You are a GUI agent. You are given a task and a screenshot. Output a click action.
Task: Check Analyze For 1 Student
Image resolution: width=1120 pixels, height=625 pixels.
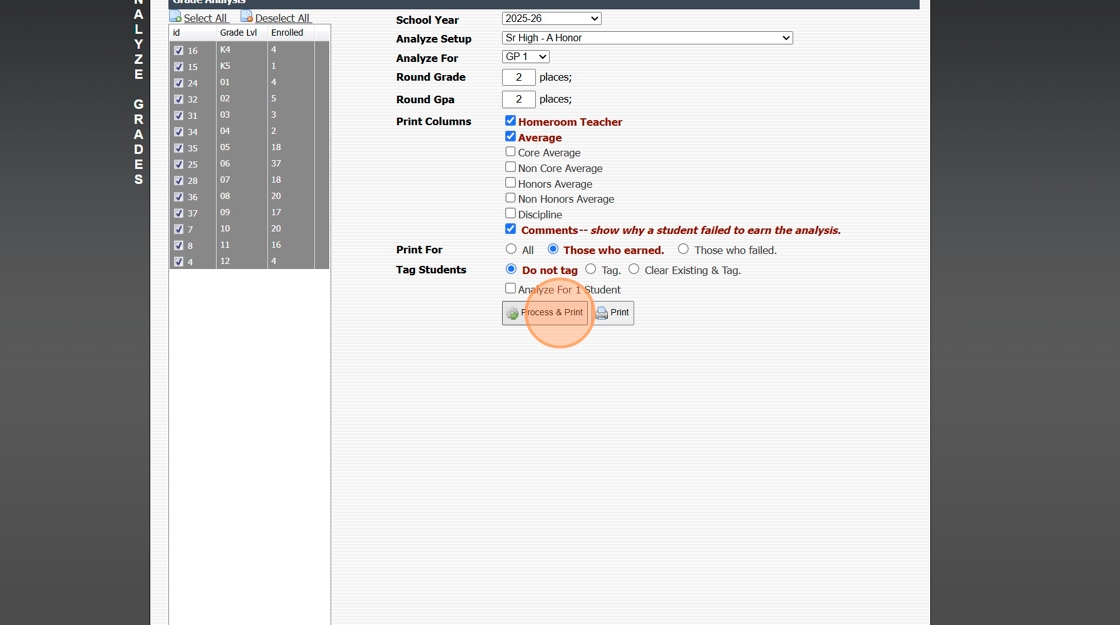click(510, 289)
